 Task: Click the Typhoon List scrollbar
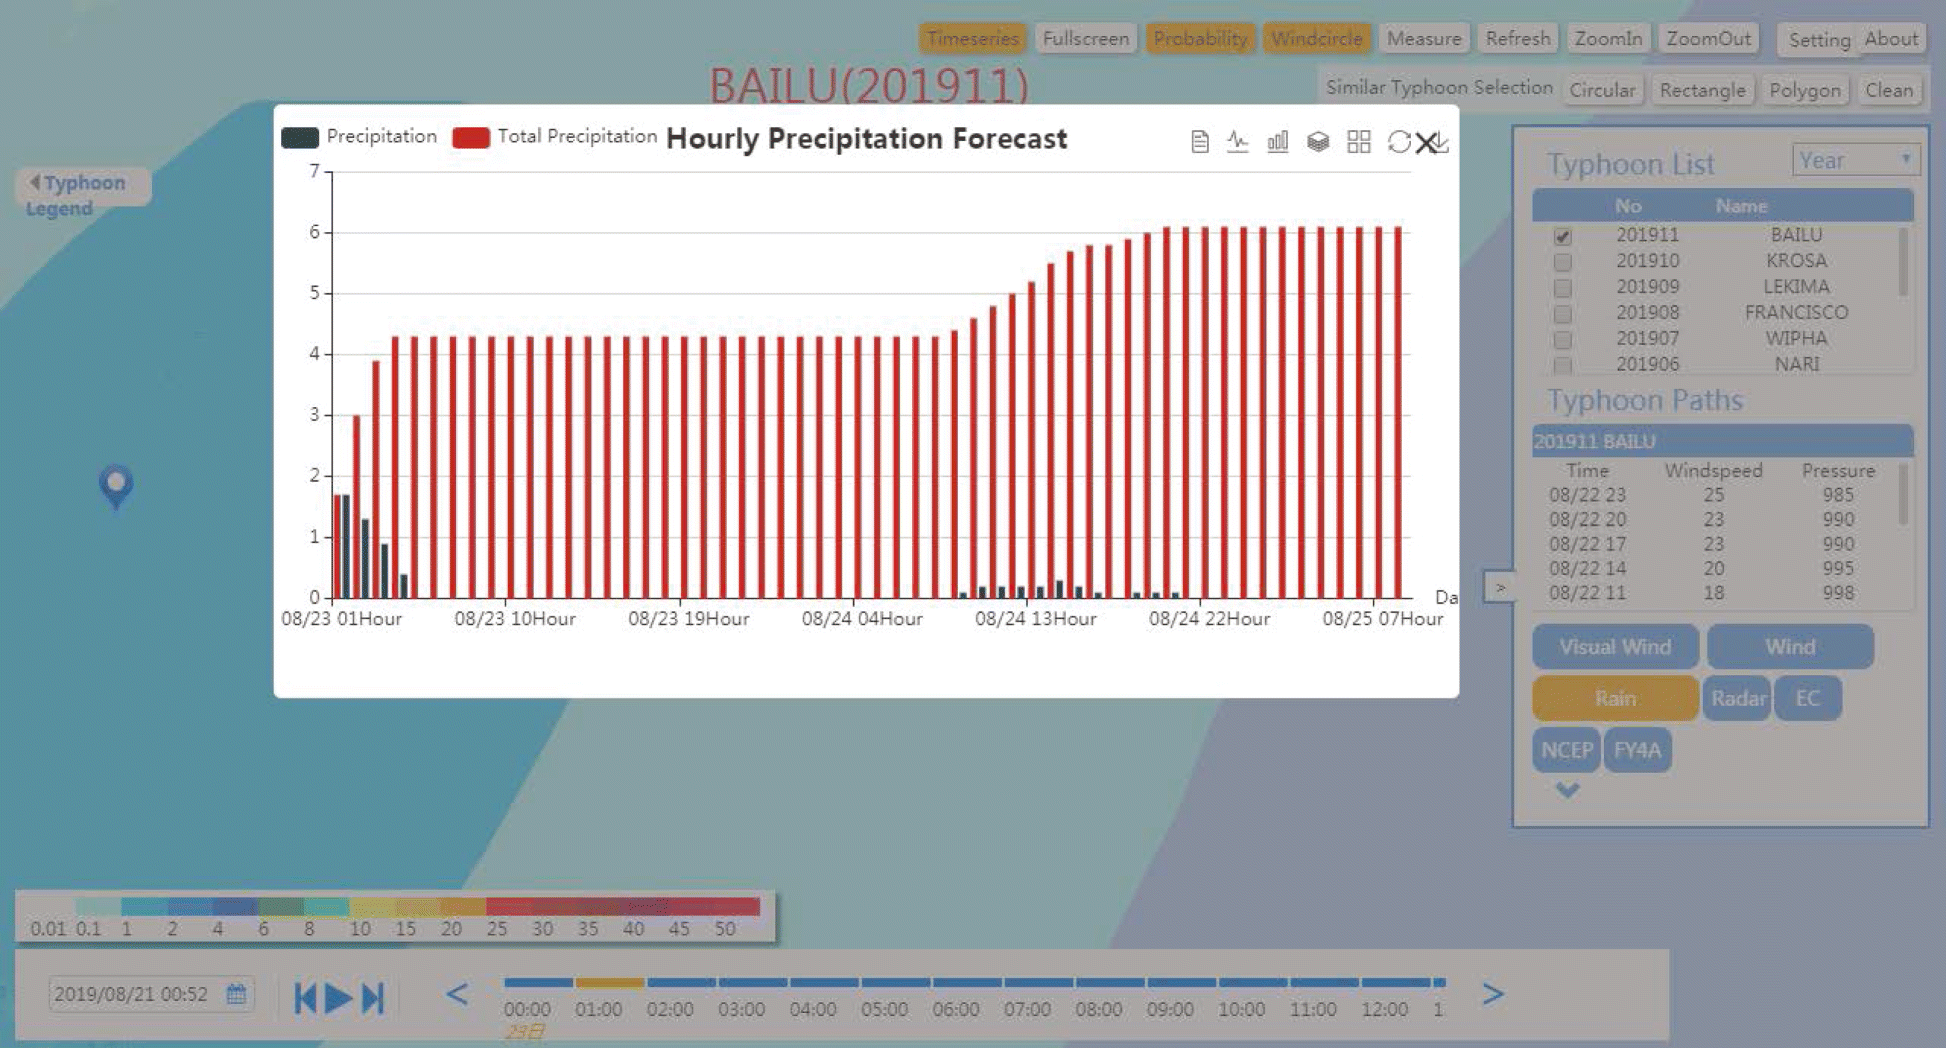point(1902,262)
